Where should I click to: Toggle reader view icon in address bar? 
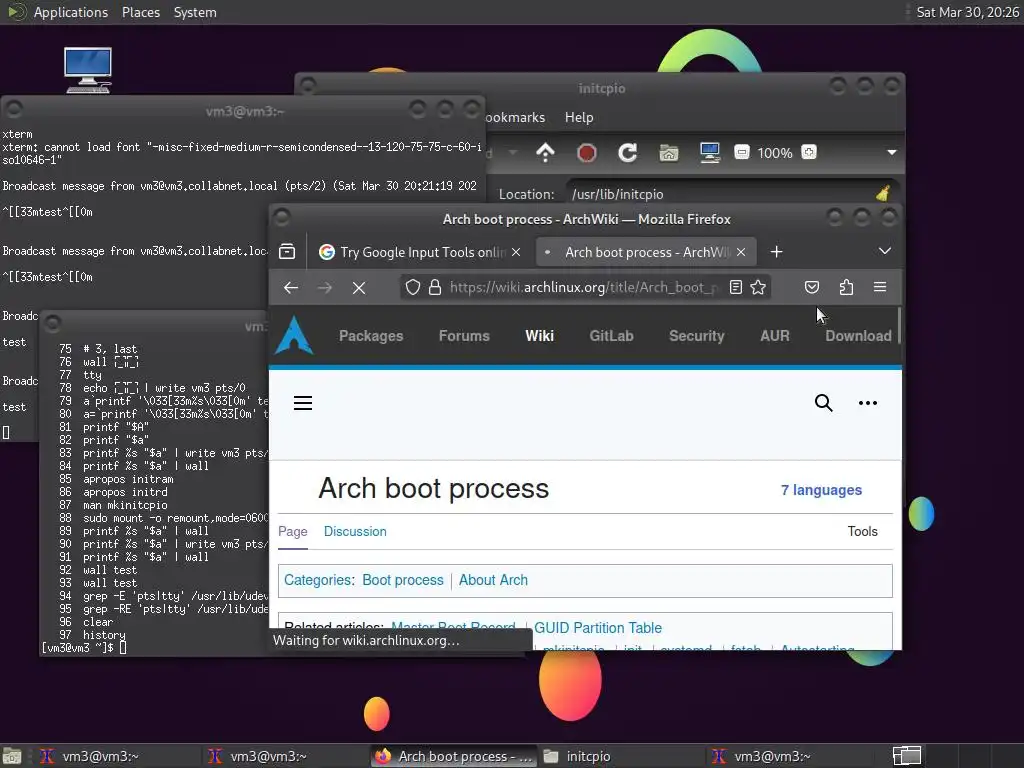tap(735, 287)
